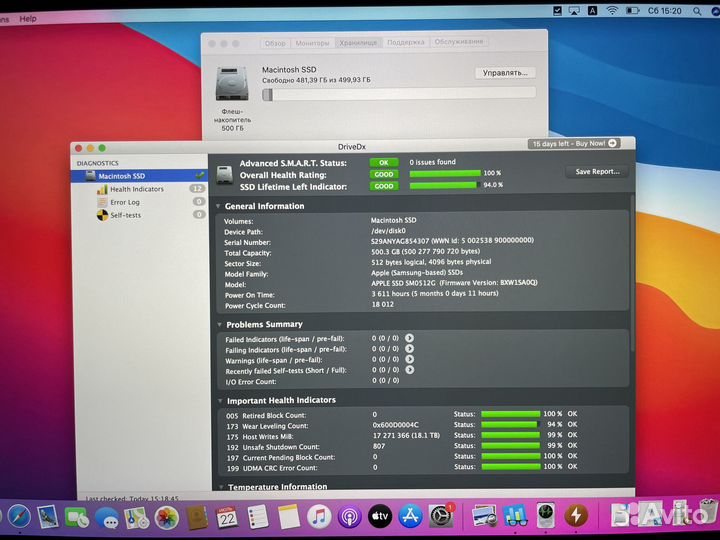Click the battery icon in the menu bar
Screen dimensions: 720x540
tap(632, 11)
